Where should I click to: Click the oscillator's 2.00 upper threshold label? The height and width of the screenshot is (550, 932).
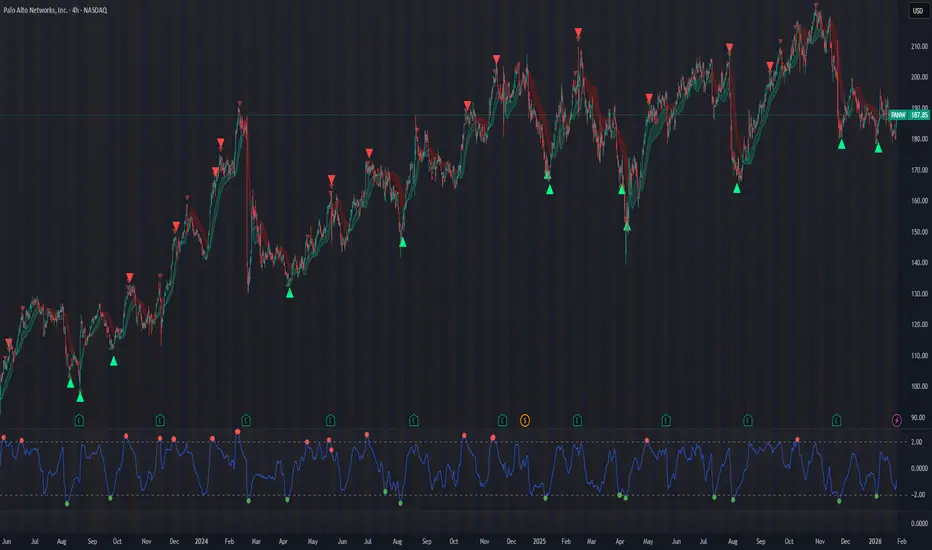click(917, 442)
